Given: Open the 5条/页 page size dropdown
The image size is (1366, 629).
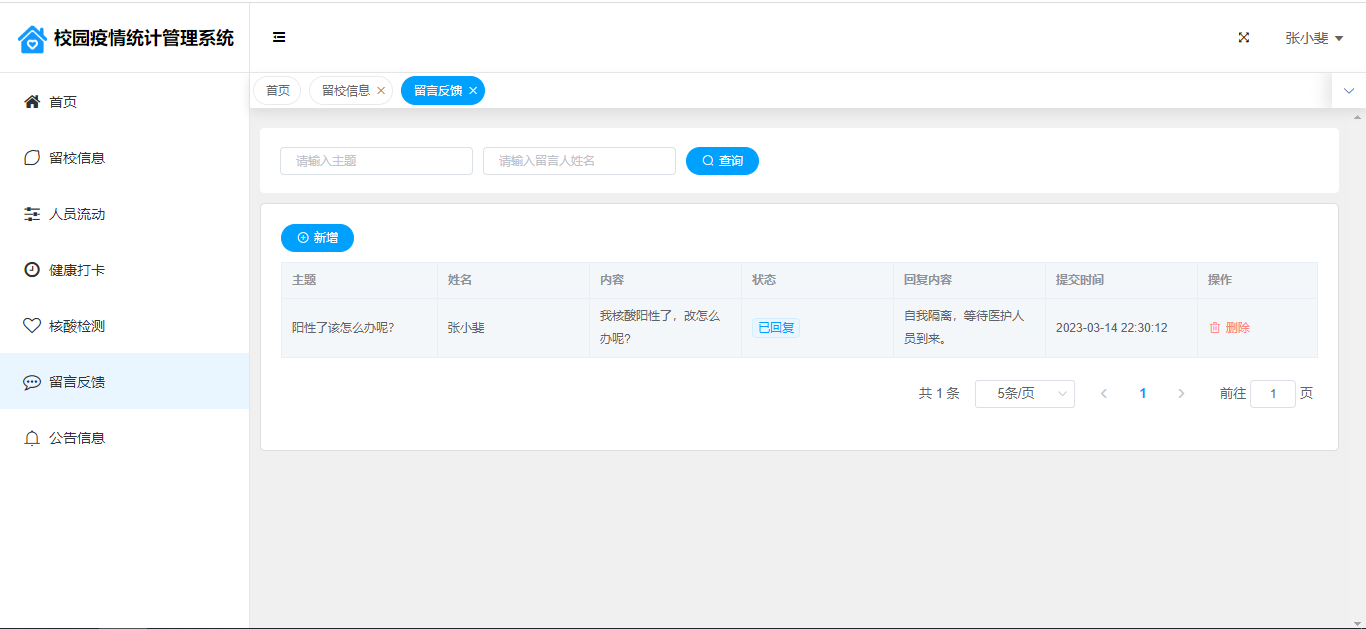Looking at the screenshot, I should coord(1024,394).
